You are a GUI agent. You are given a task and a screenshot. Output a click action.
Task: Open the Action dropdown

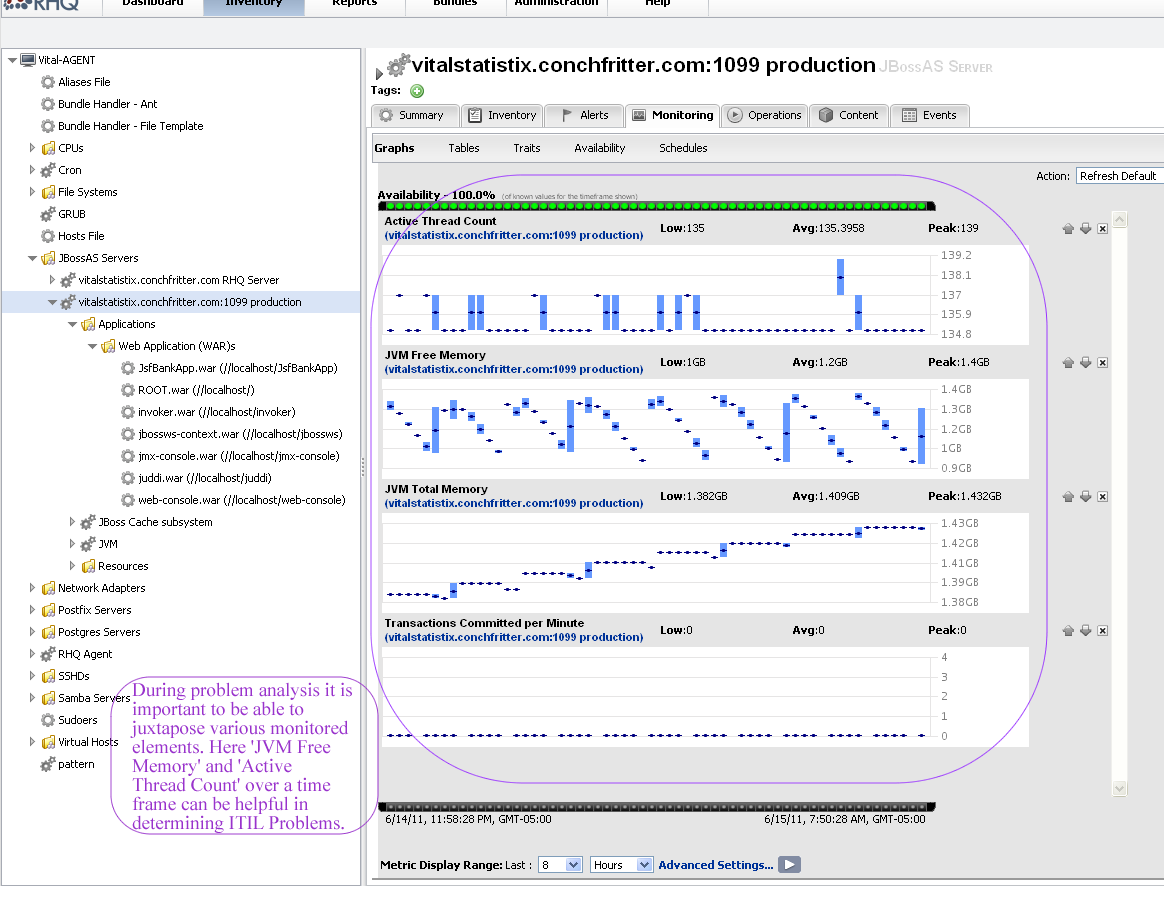(x=1119, y=176)
